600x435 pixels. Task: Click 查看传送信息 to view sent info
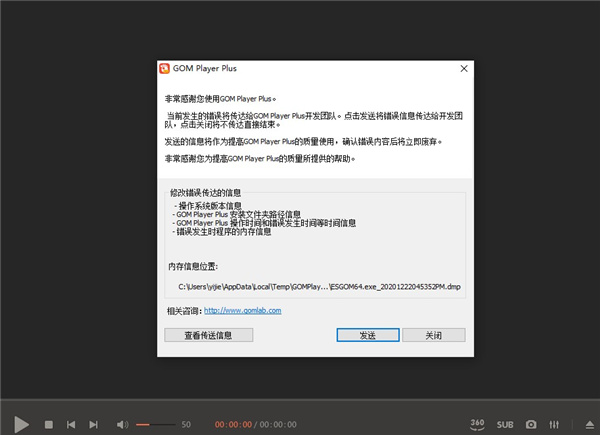click(208, 335)
